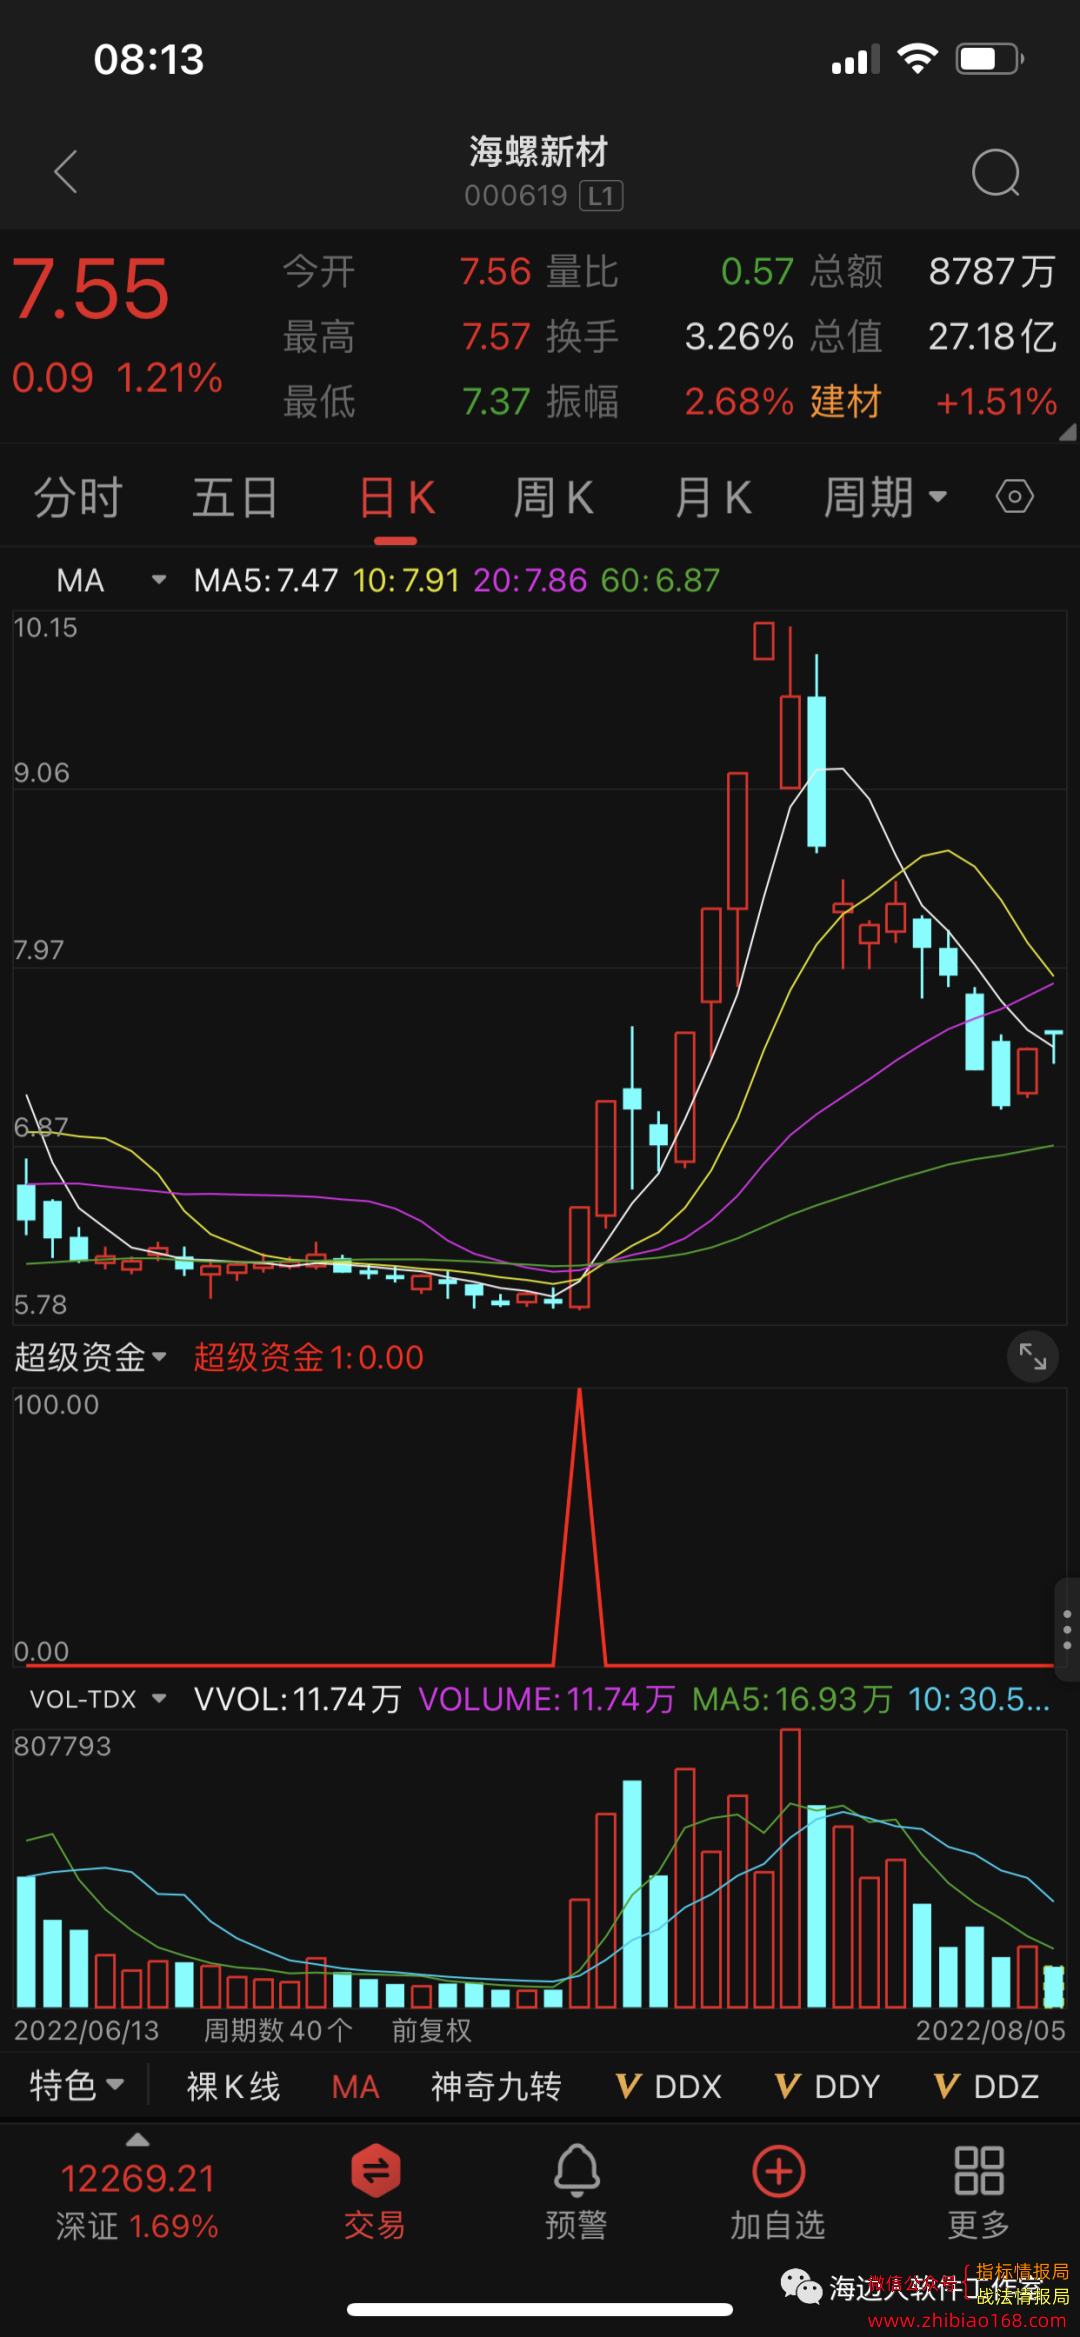Tap 总值 27.18亿 value

point(992,336)
